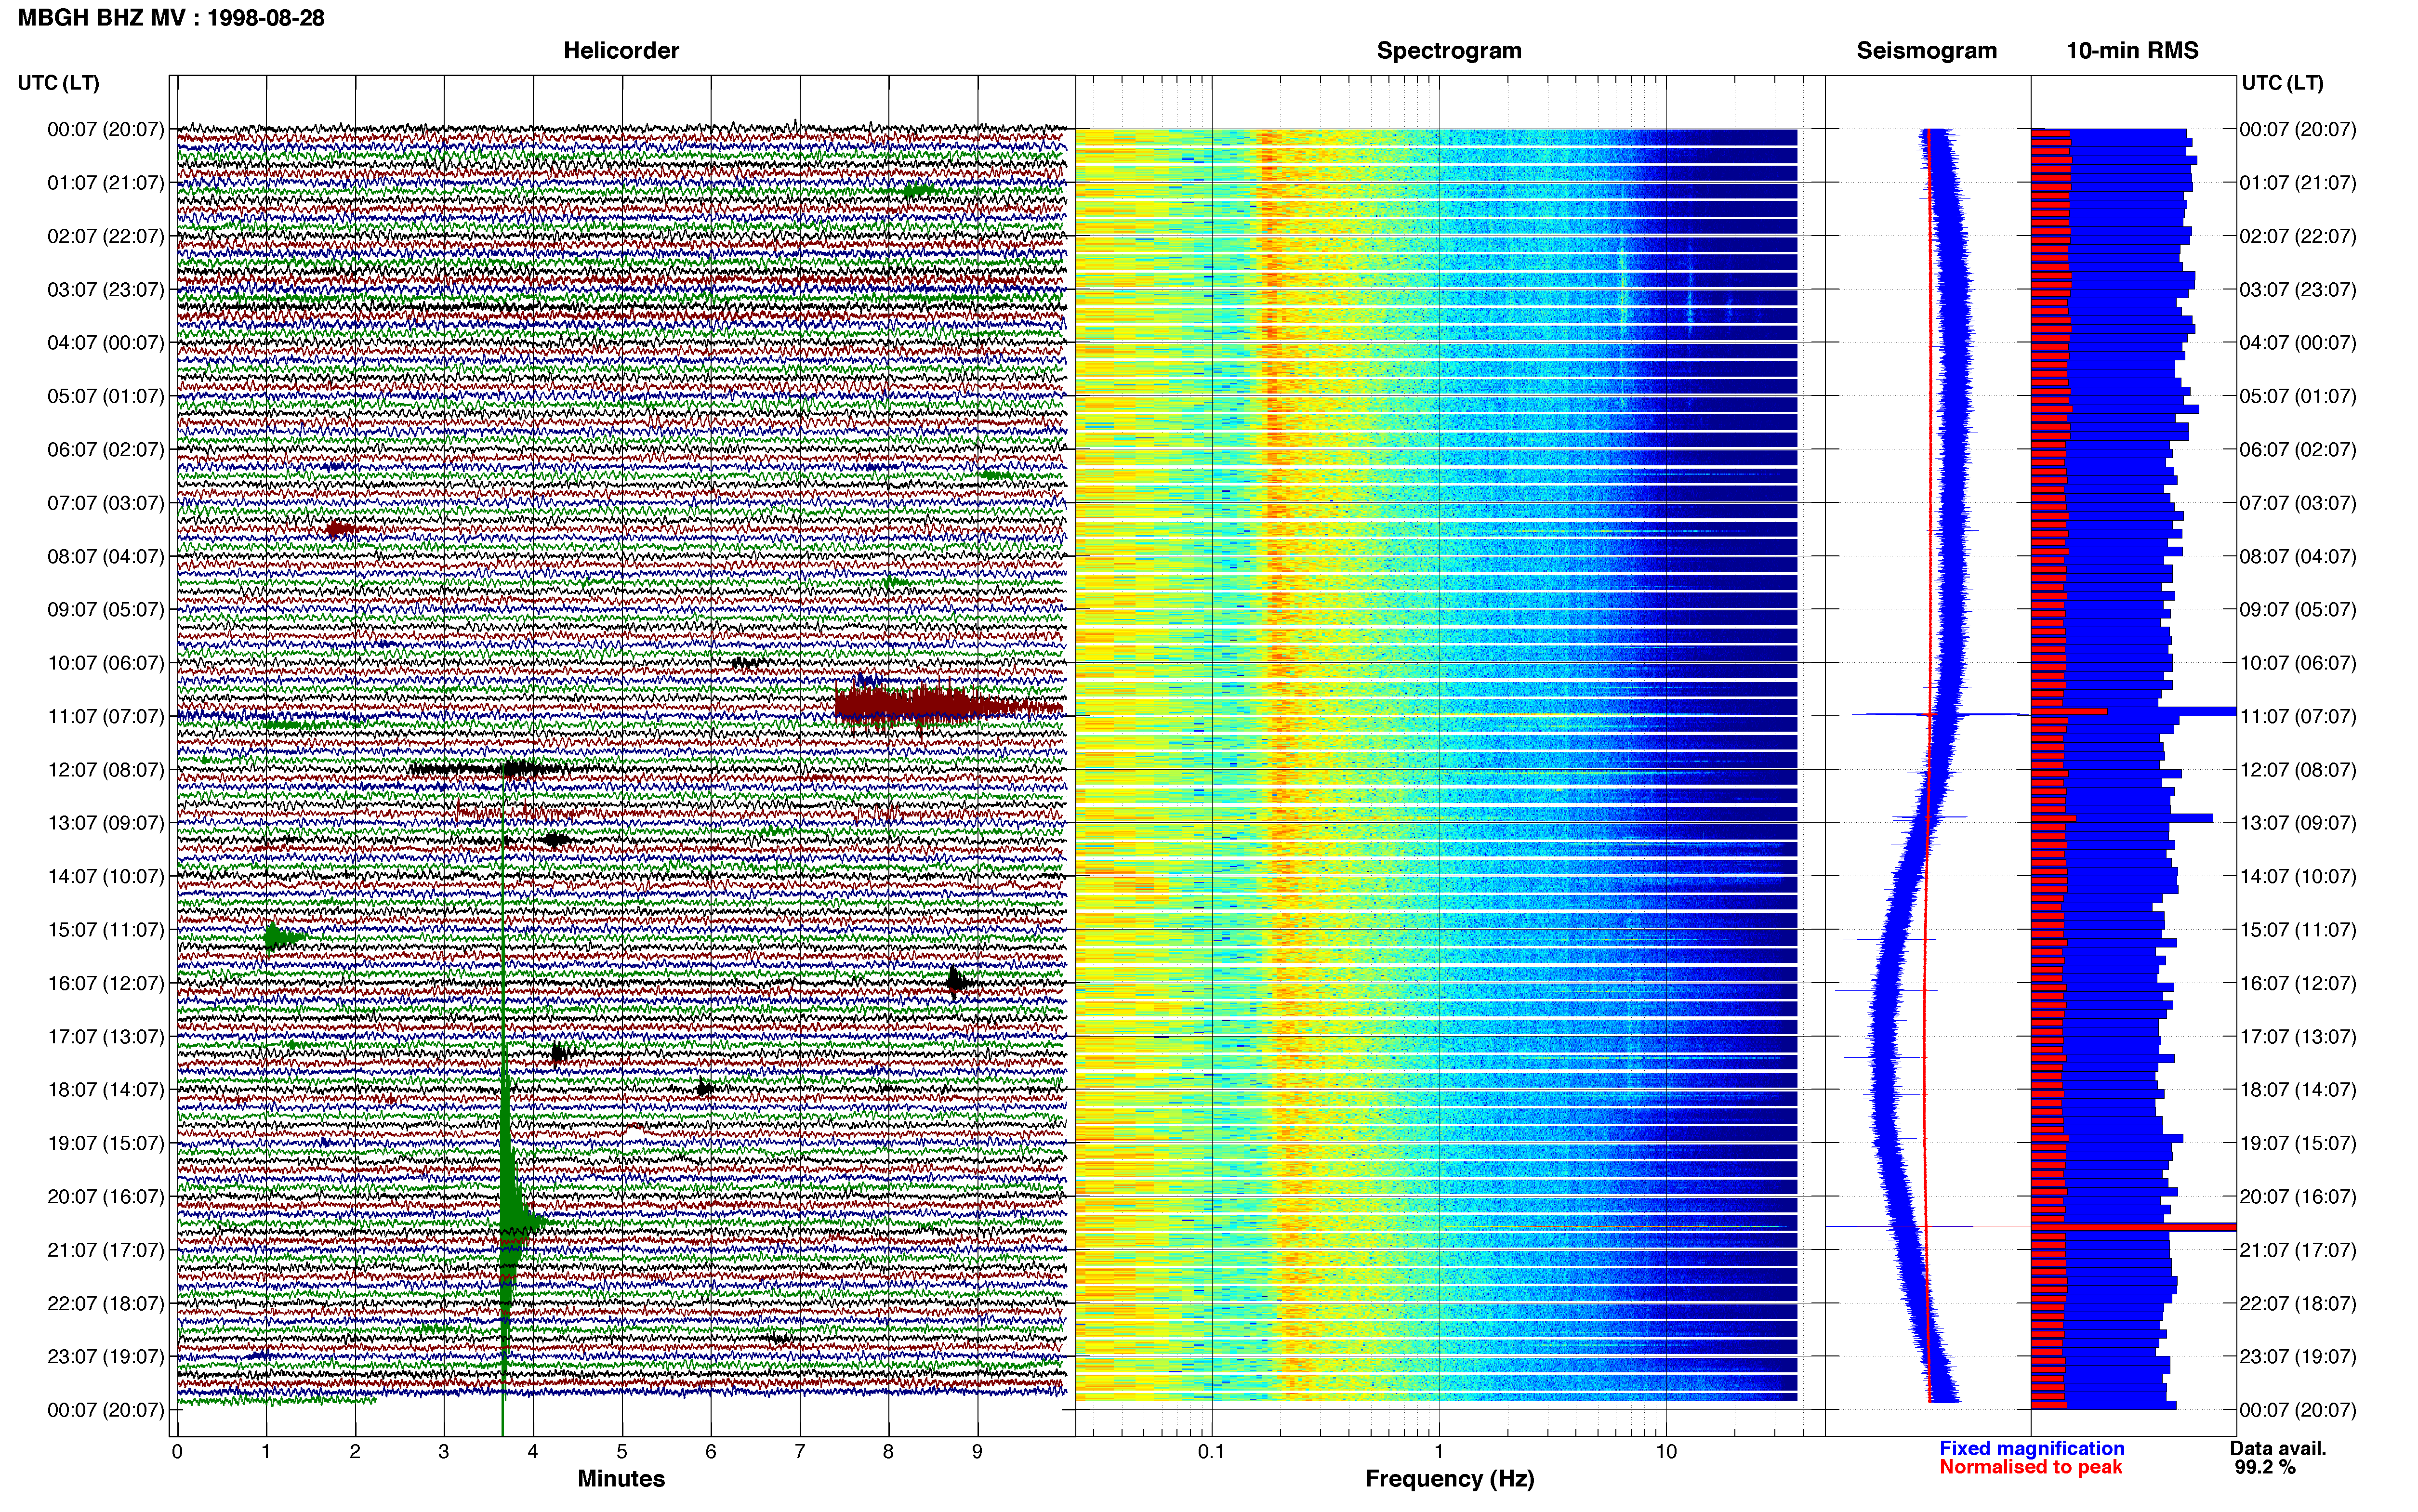Click the 'Minutes' x-axis label
The width and height of the screenshot is (2418, 1512).
click(x=621, y=1479)
